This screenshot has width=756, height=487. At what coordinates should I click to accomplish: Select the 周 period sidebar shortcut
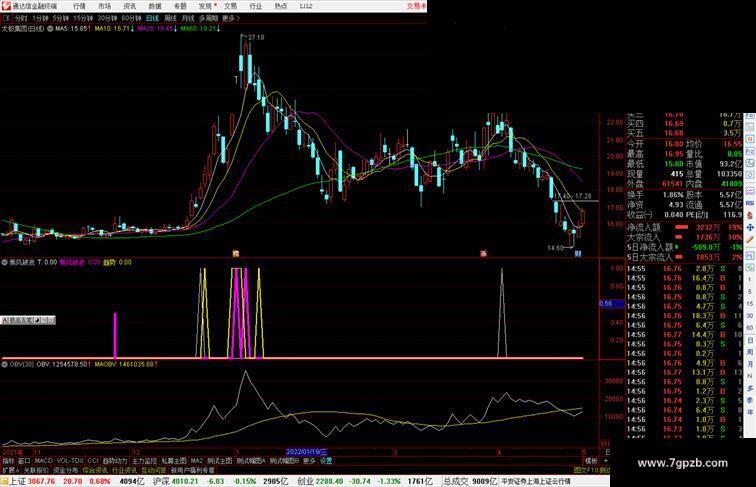tap(750, 352)
